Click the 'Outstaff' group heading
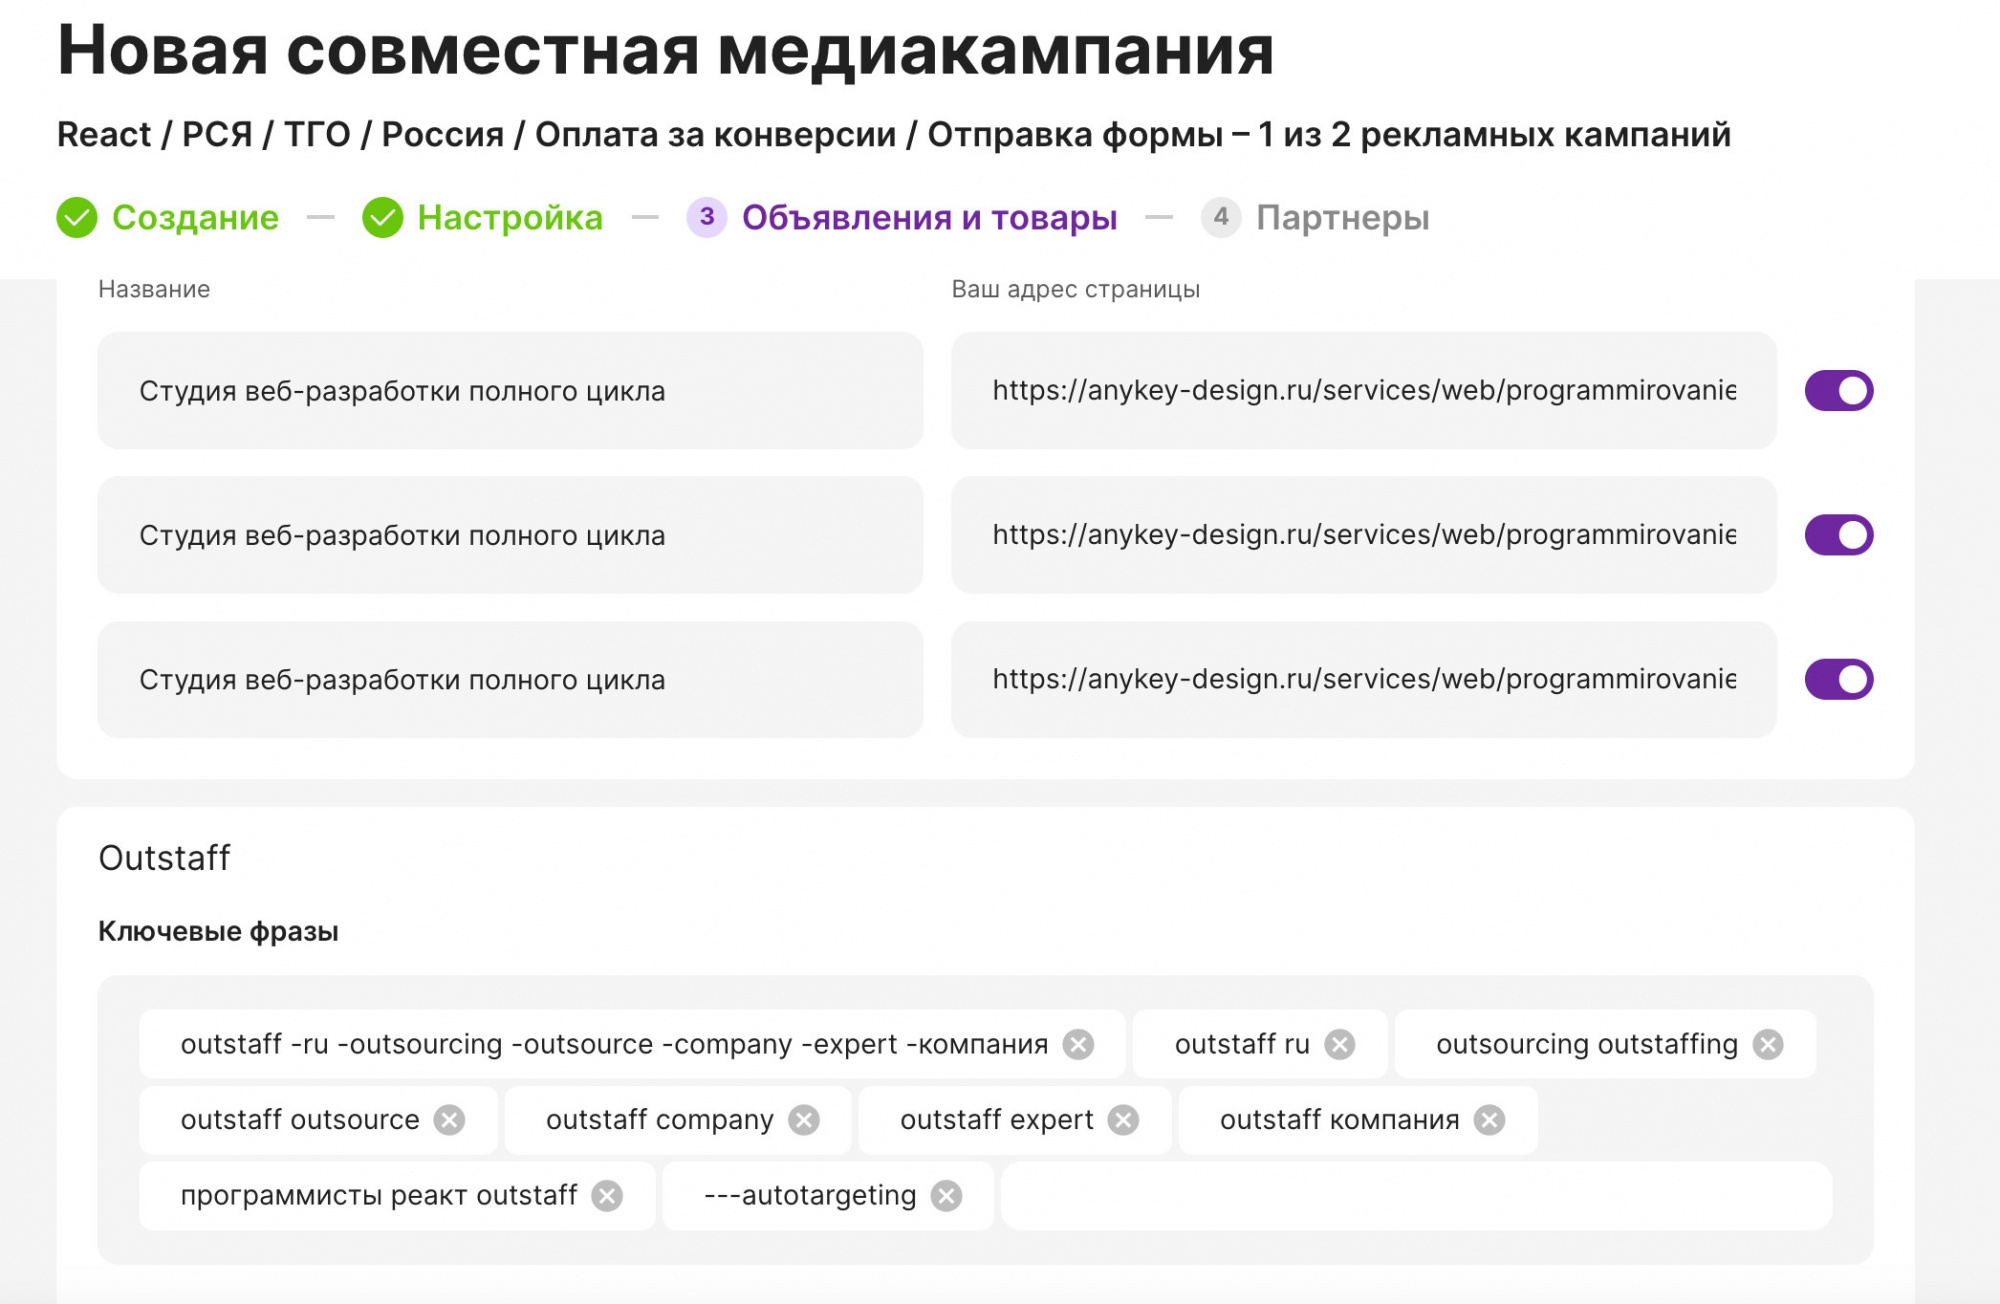 point(164,858)
